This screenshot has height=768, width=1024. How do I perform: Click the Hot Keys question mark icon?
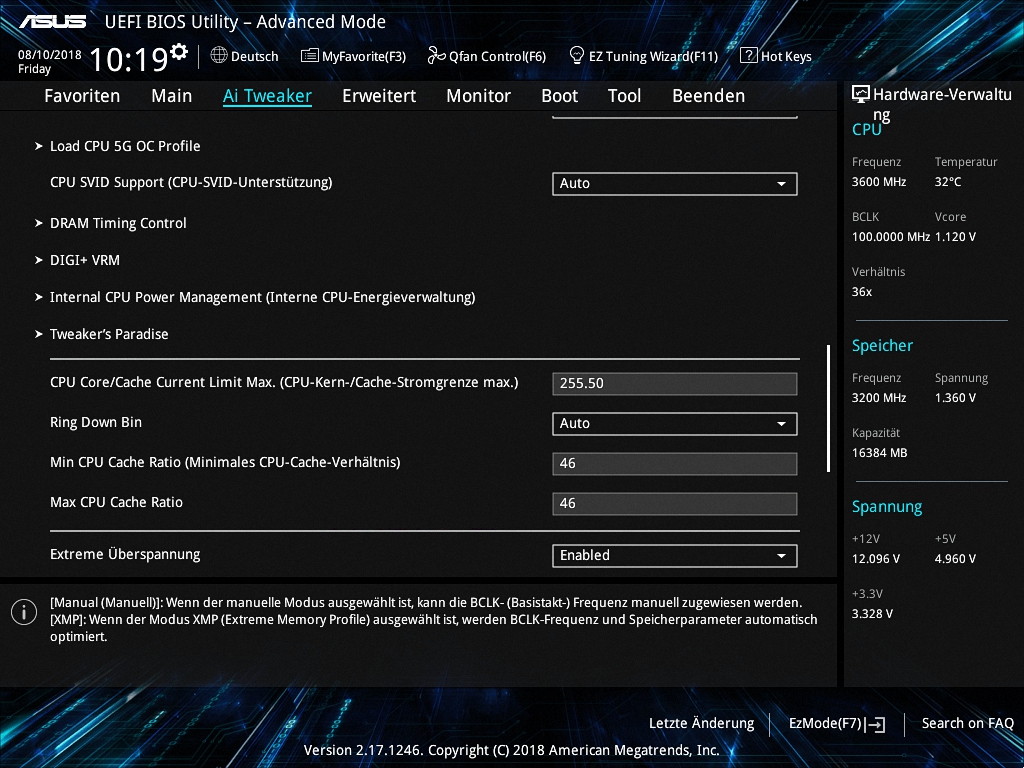748,56
